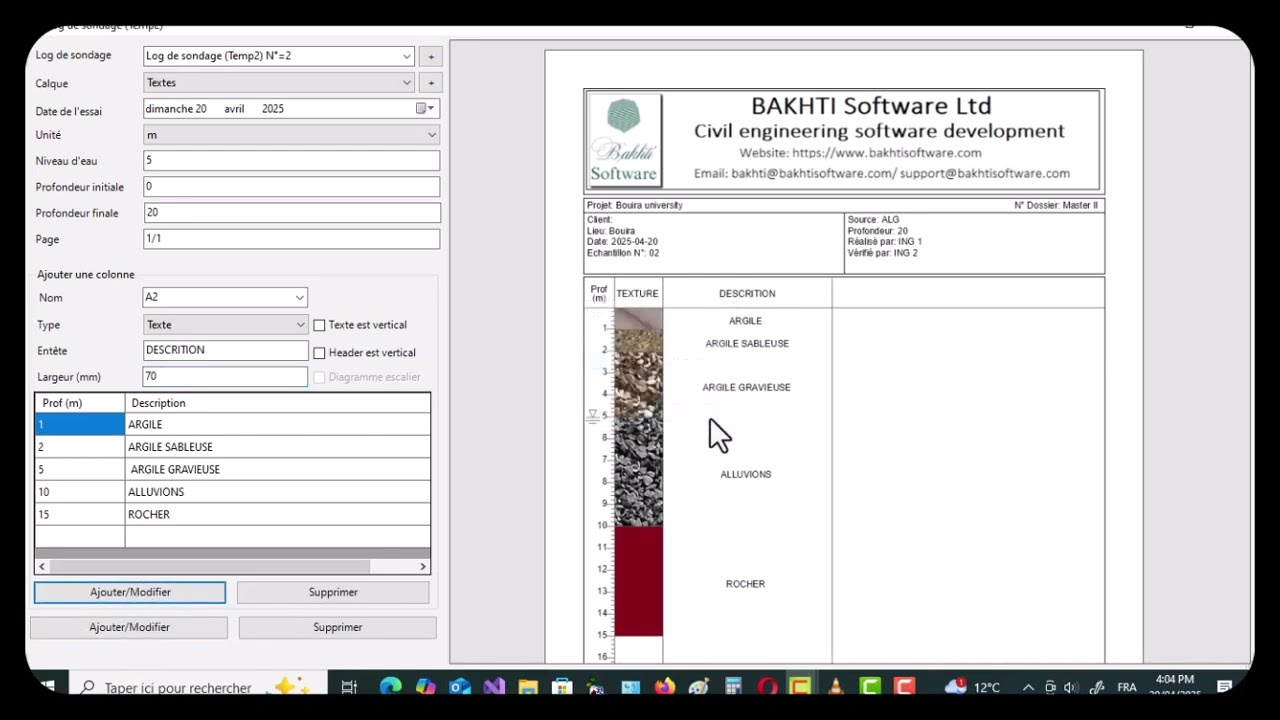The height and width of the screenshot is (720, 1280).
Task: Click the Profondeur initiale input field
Action: (291, 187)
